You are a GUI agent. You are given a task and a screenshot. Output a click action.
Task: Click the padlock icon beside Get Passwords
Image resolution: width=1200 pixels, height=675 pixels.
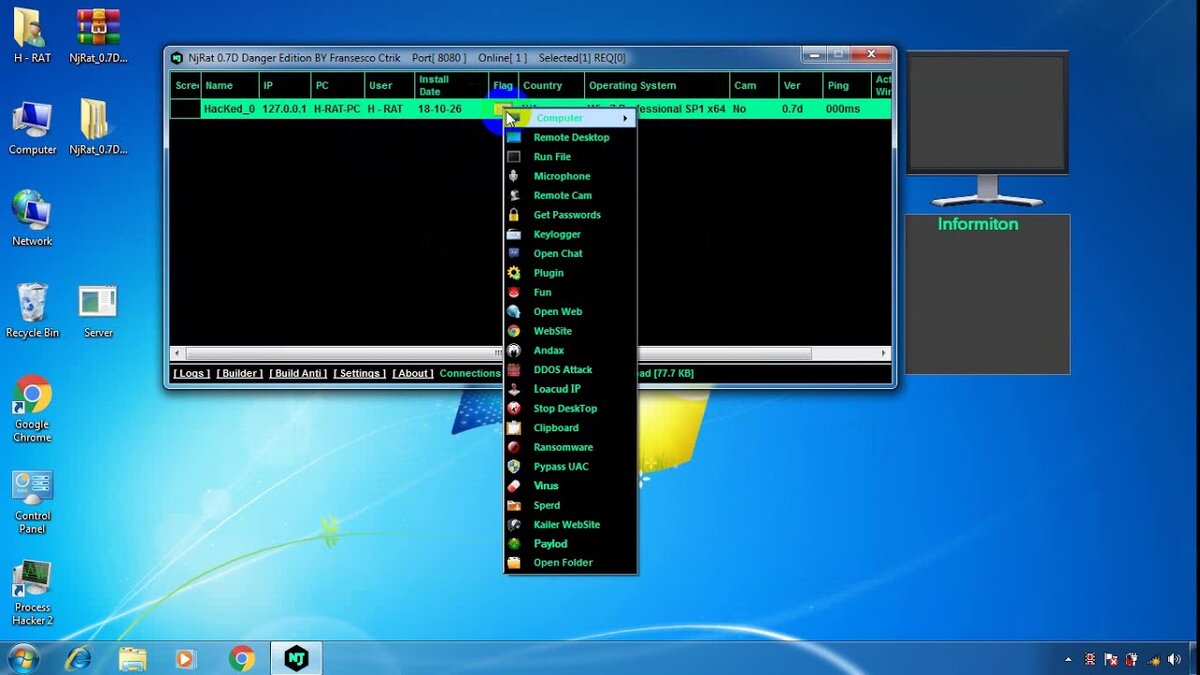[x=514, y=215]
